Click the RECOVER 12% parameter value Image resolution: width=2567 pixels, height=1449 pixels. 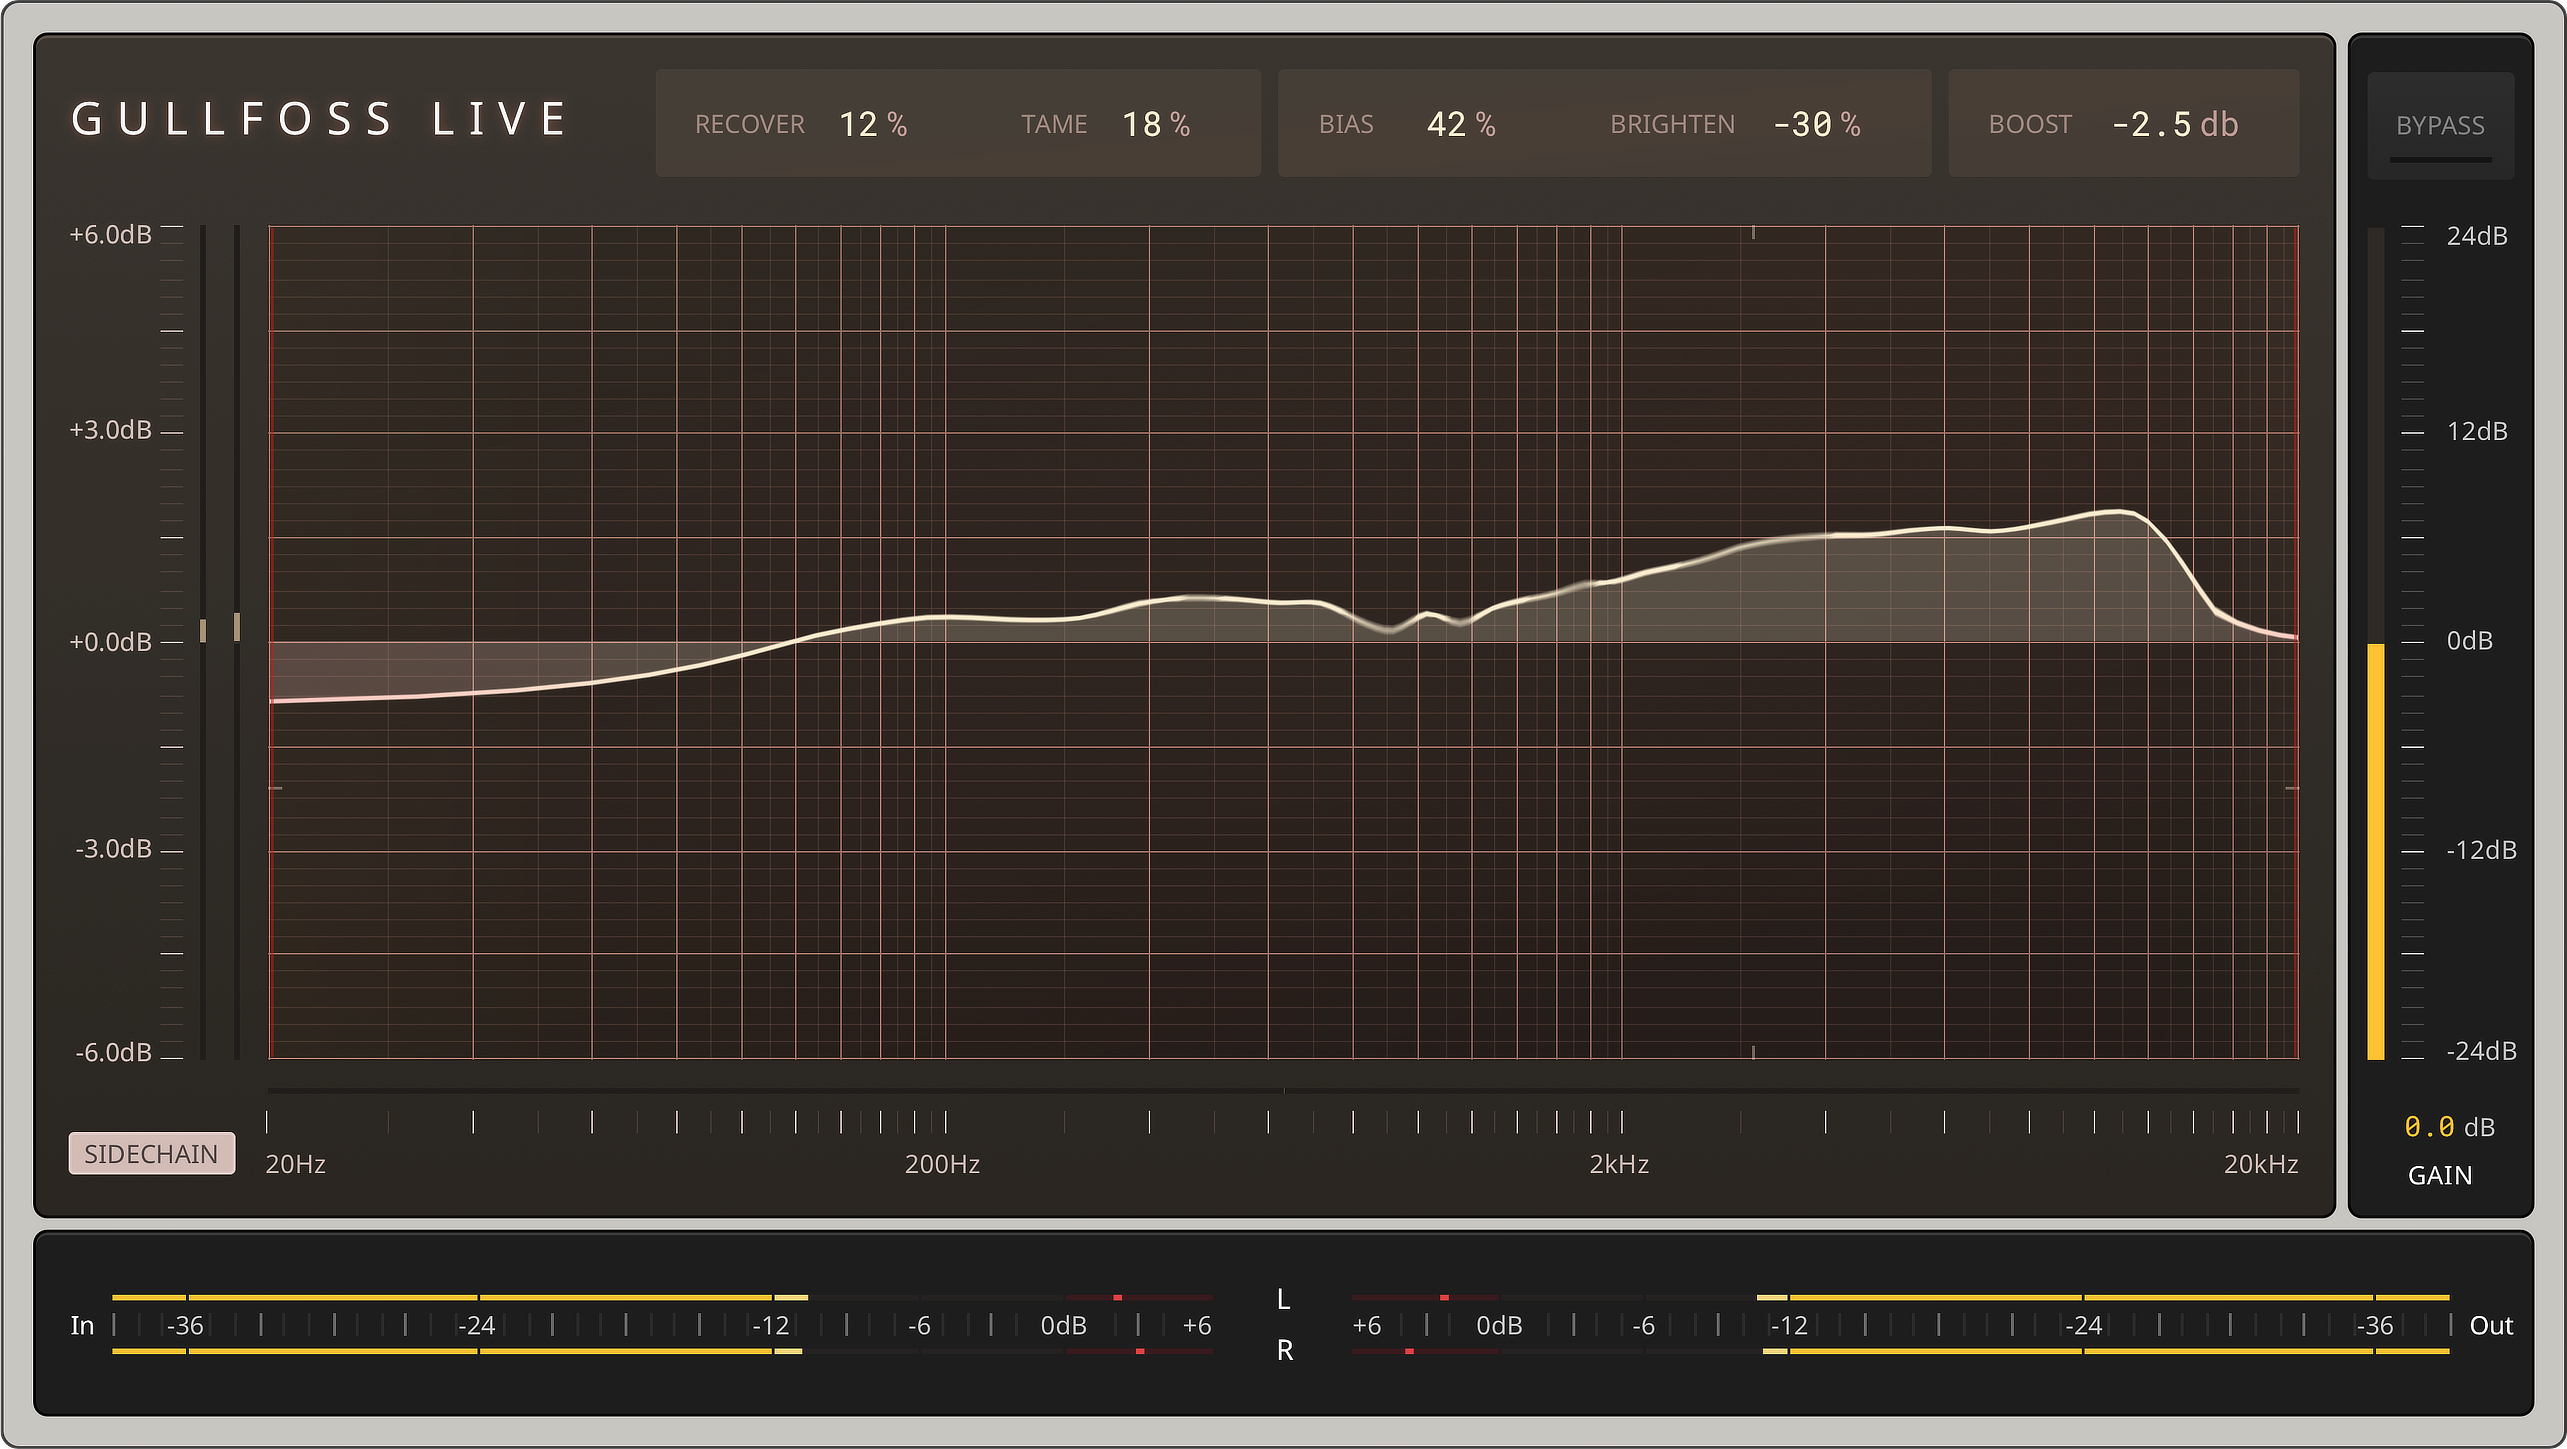[873, 124]
